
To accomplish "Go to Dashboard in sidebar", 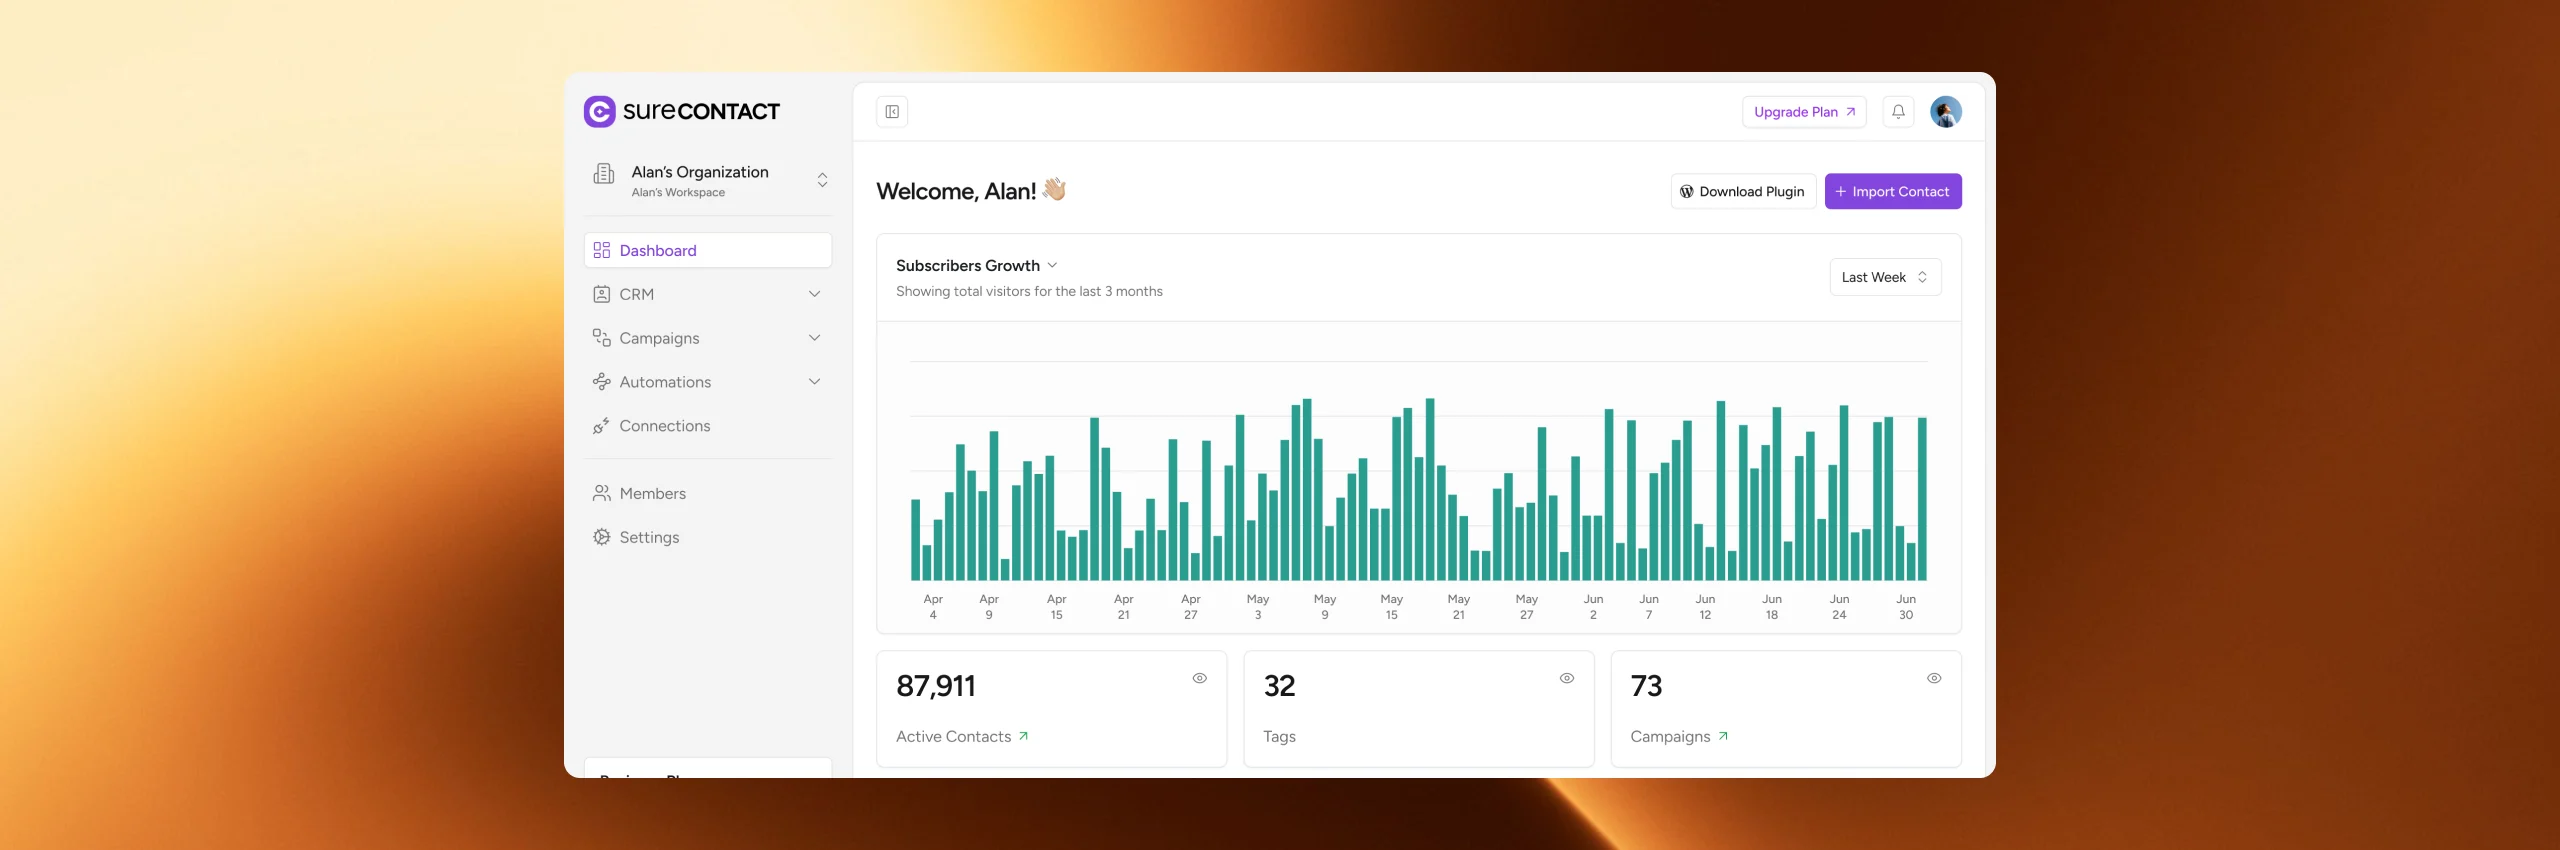I will [708, 250].
